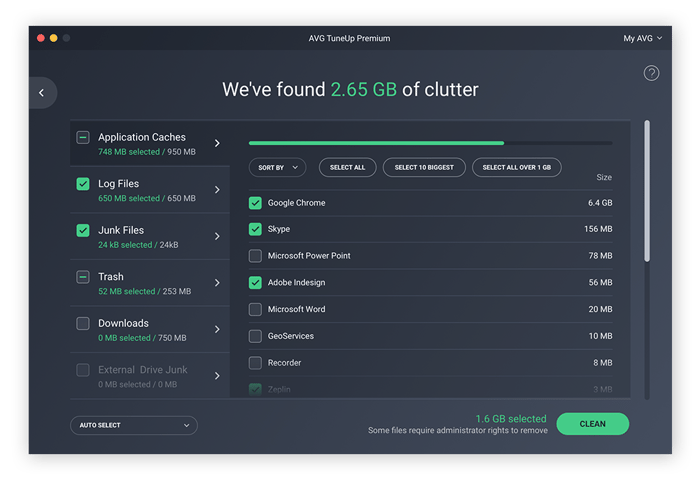This screenshot has width=700, height=480.
Task: Open help with the question mark icon
Action: 651,73
